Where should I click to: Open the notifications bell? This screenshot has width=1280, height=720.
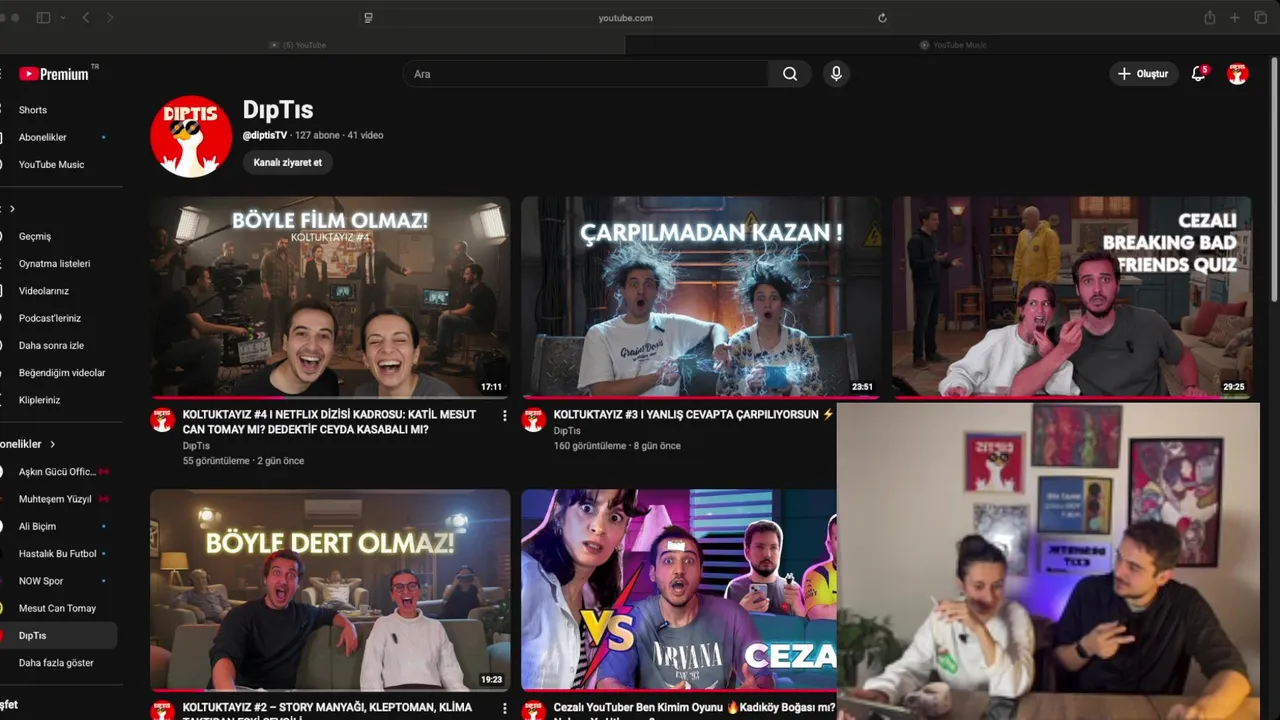(1198, 74)
